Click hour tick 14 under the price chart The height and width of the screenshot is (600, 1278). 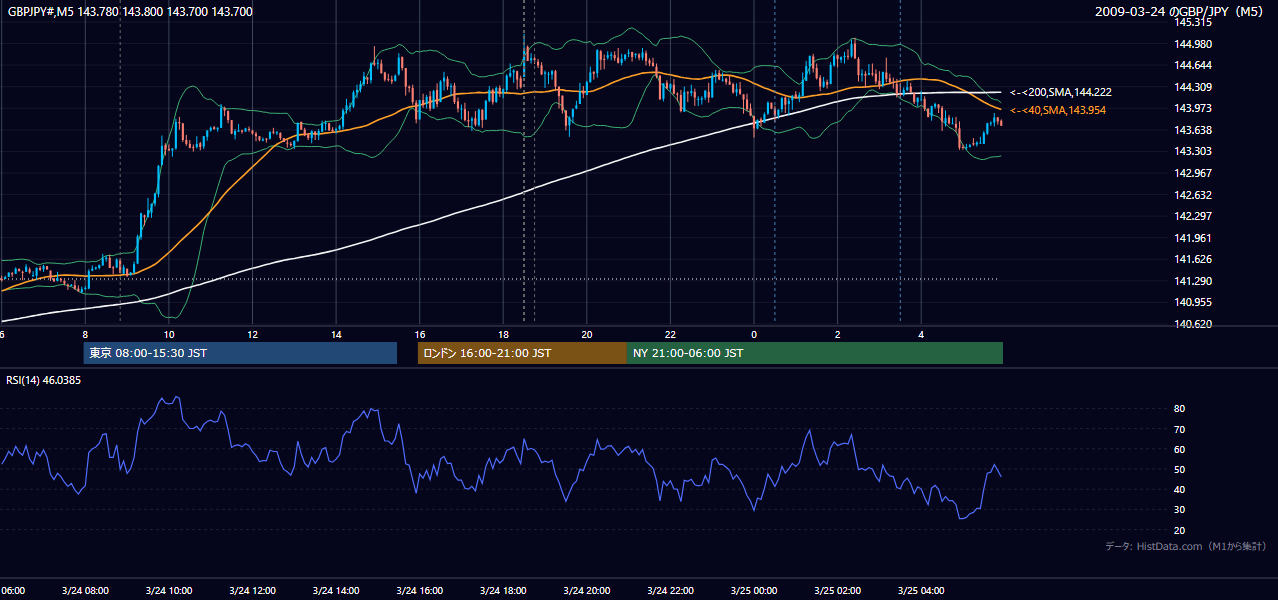(x=336, y=334)
